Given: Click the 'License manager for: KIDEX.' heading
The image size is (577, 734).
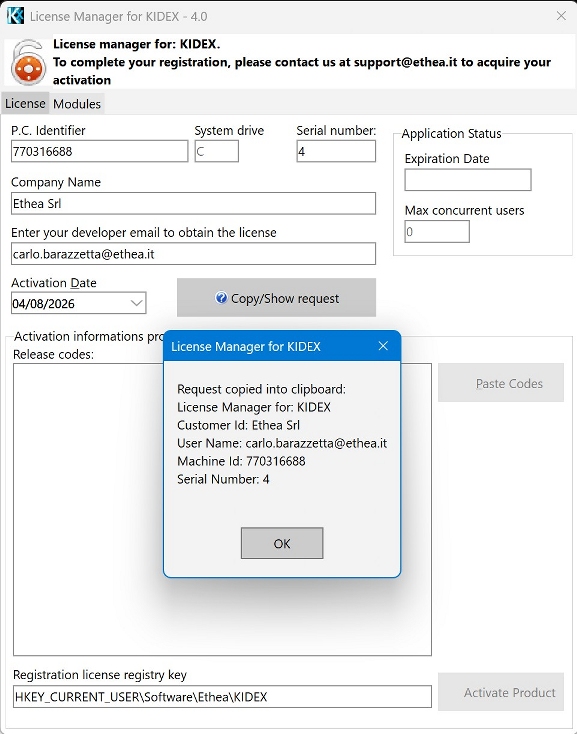Looking at the screenshot, I should point(136,44).
